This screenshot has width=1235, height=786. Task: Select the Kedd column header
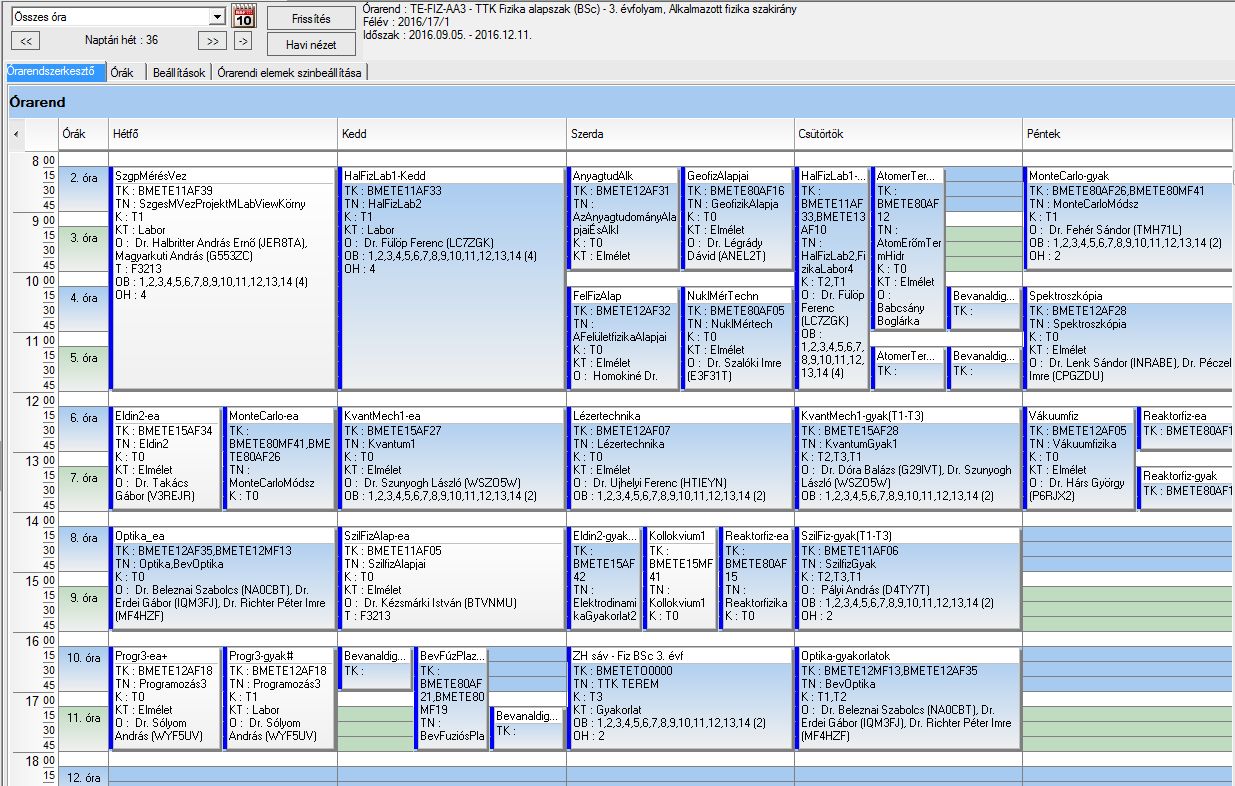(451, 134)
